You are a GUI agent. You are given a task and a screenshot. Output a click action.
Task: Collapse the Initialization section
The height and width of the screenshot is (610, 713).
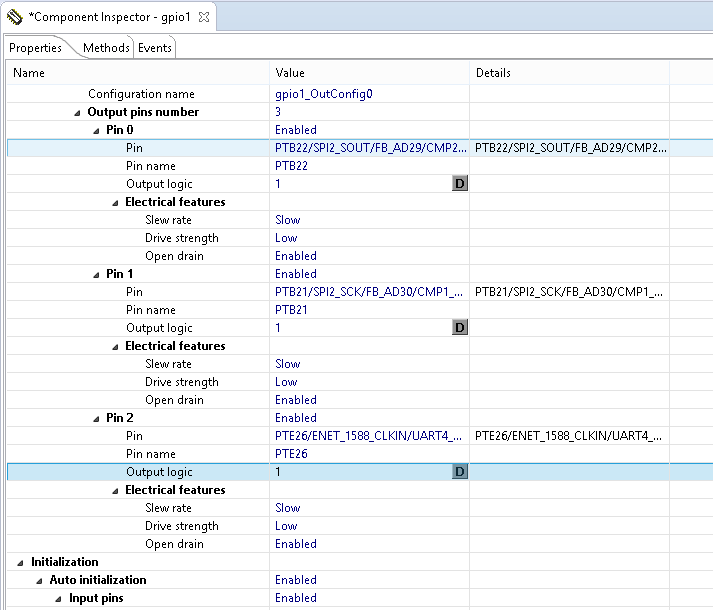click(x=21, y=563)
